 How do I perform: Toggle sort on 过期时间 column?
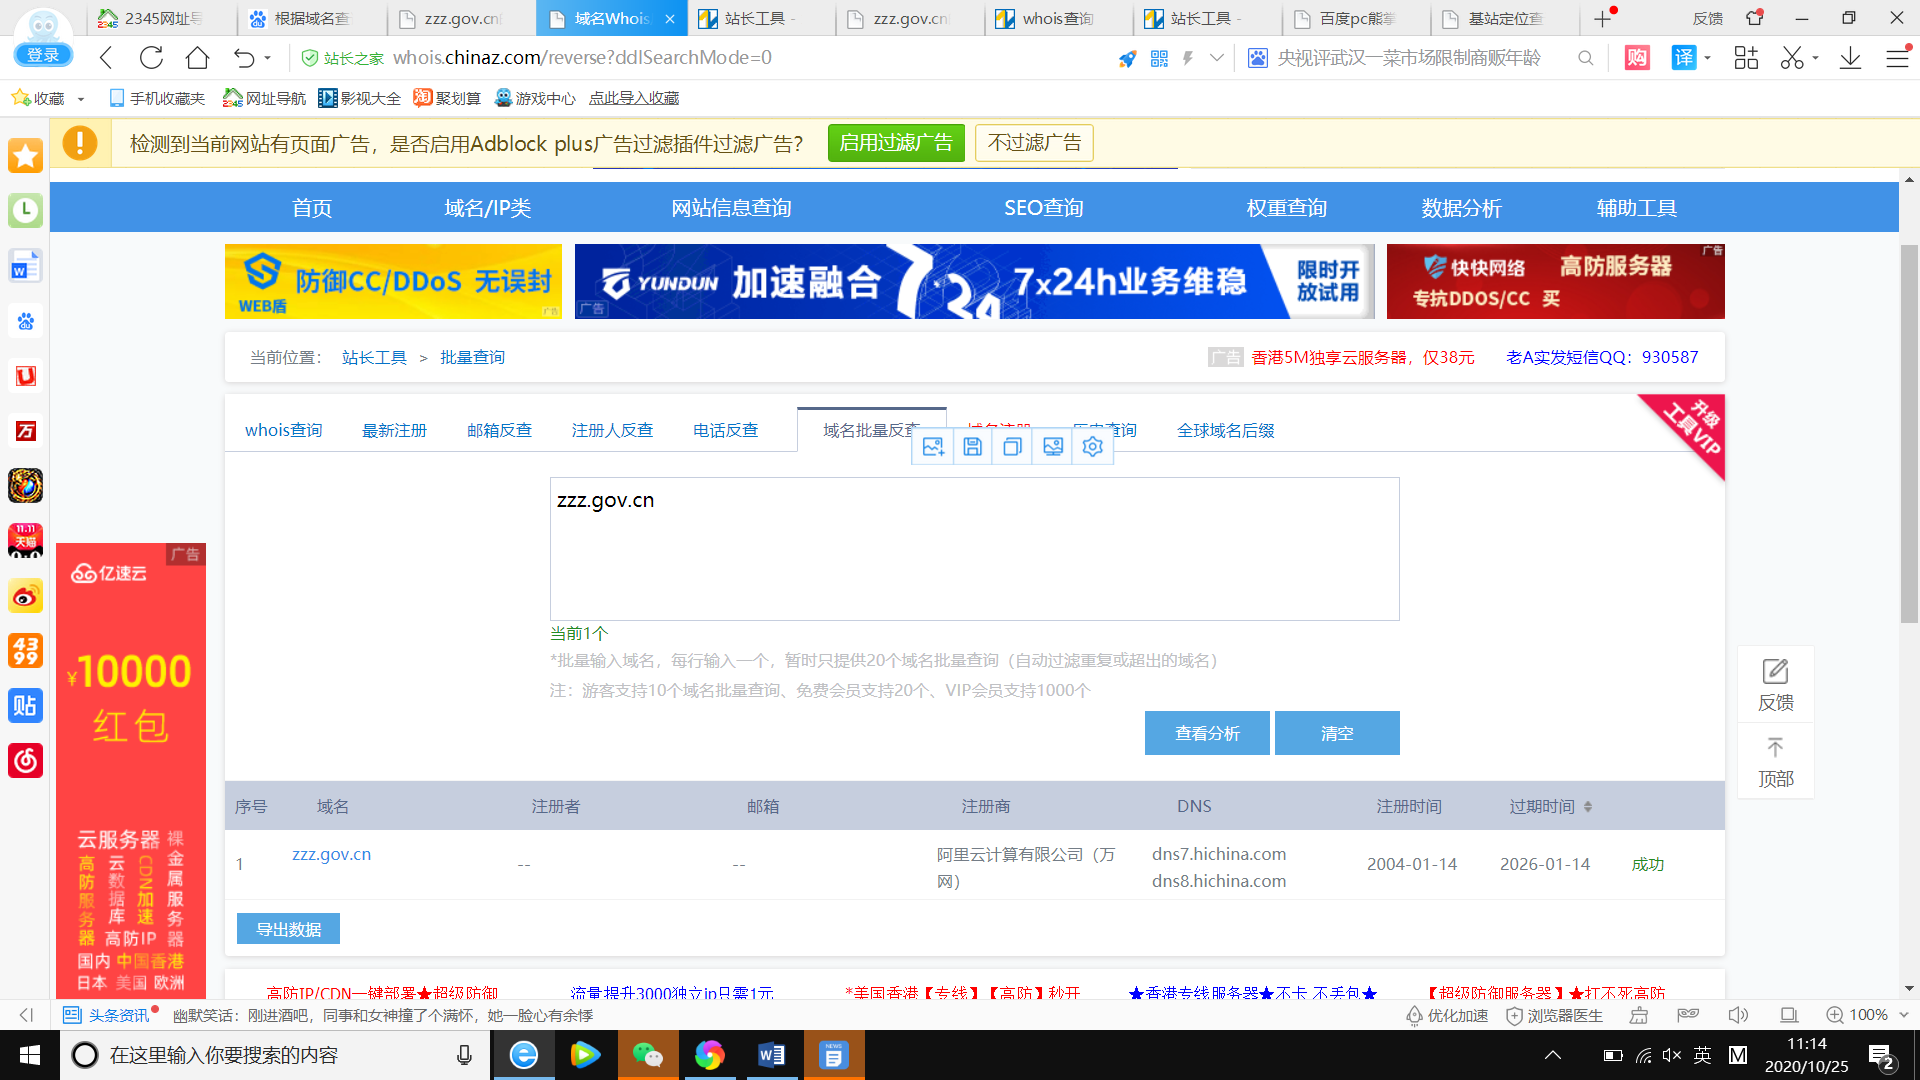click(x=1588, y=807)
